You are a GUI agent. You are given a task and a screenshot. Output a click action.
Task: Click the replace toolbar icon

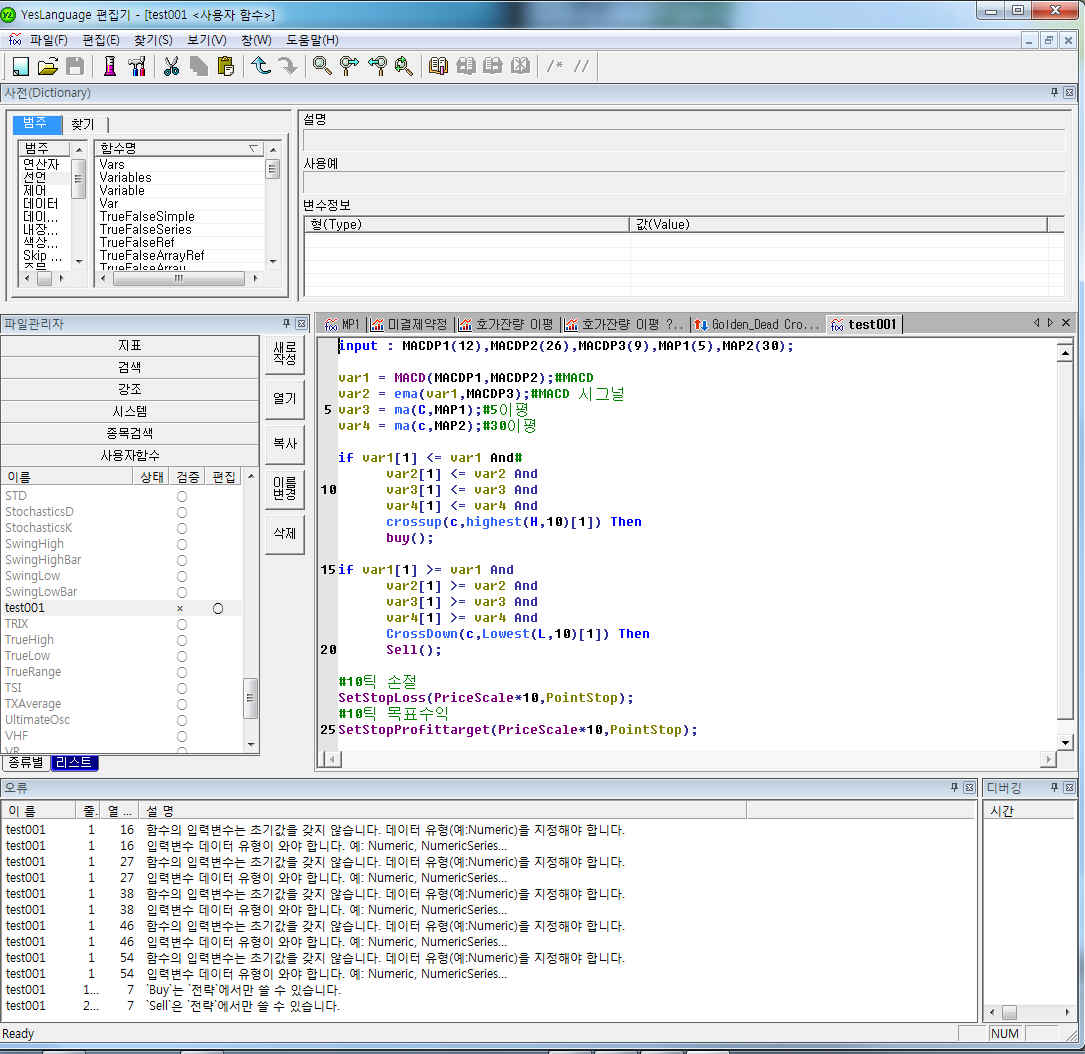tap(404, 66)
